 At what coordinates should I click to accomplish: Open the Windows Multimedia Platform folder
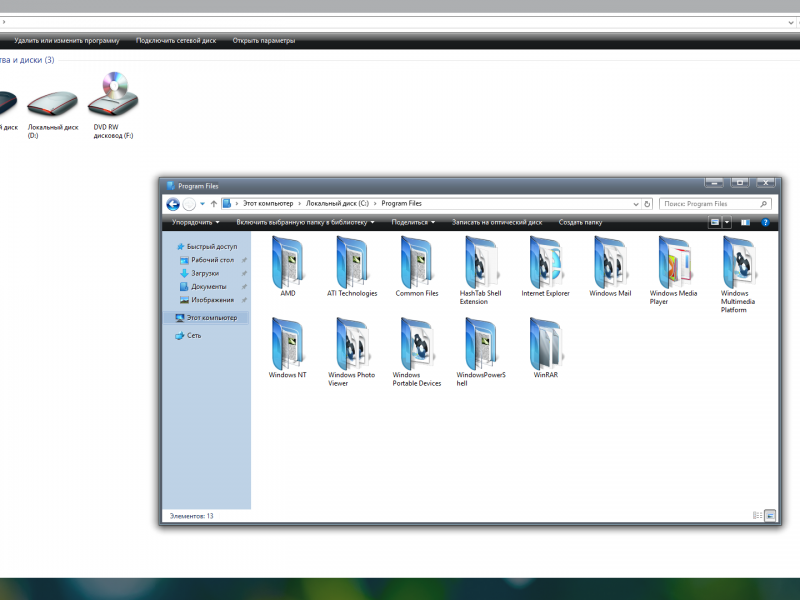click(x=738, y=274)
